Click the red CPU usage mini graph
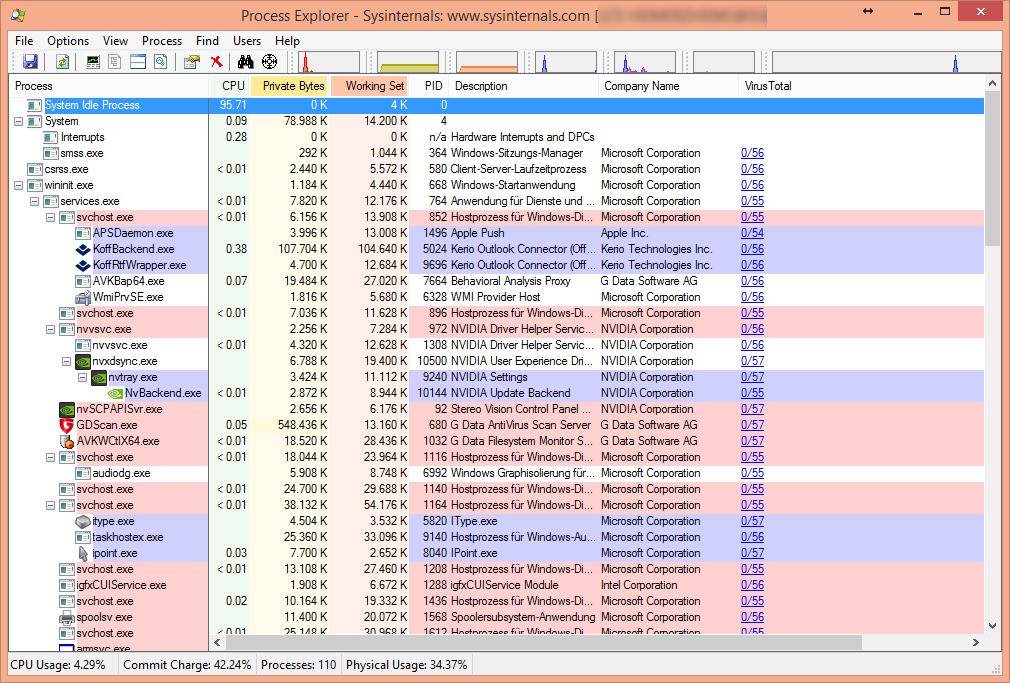 click(329, 62)
